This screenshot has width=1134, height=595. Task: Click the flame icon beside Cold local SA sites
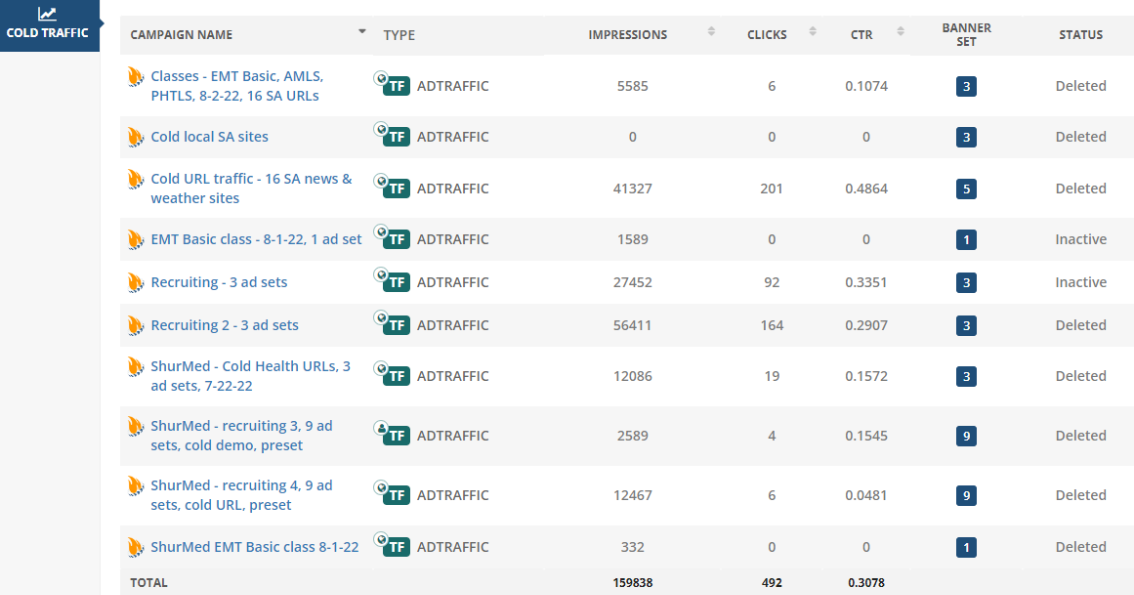[136, 137]
